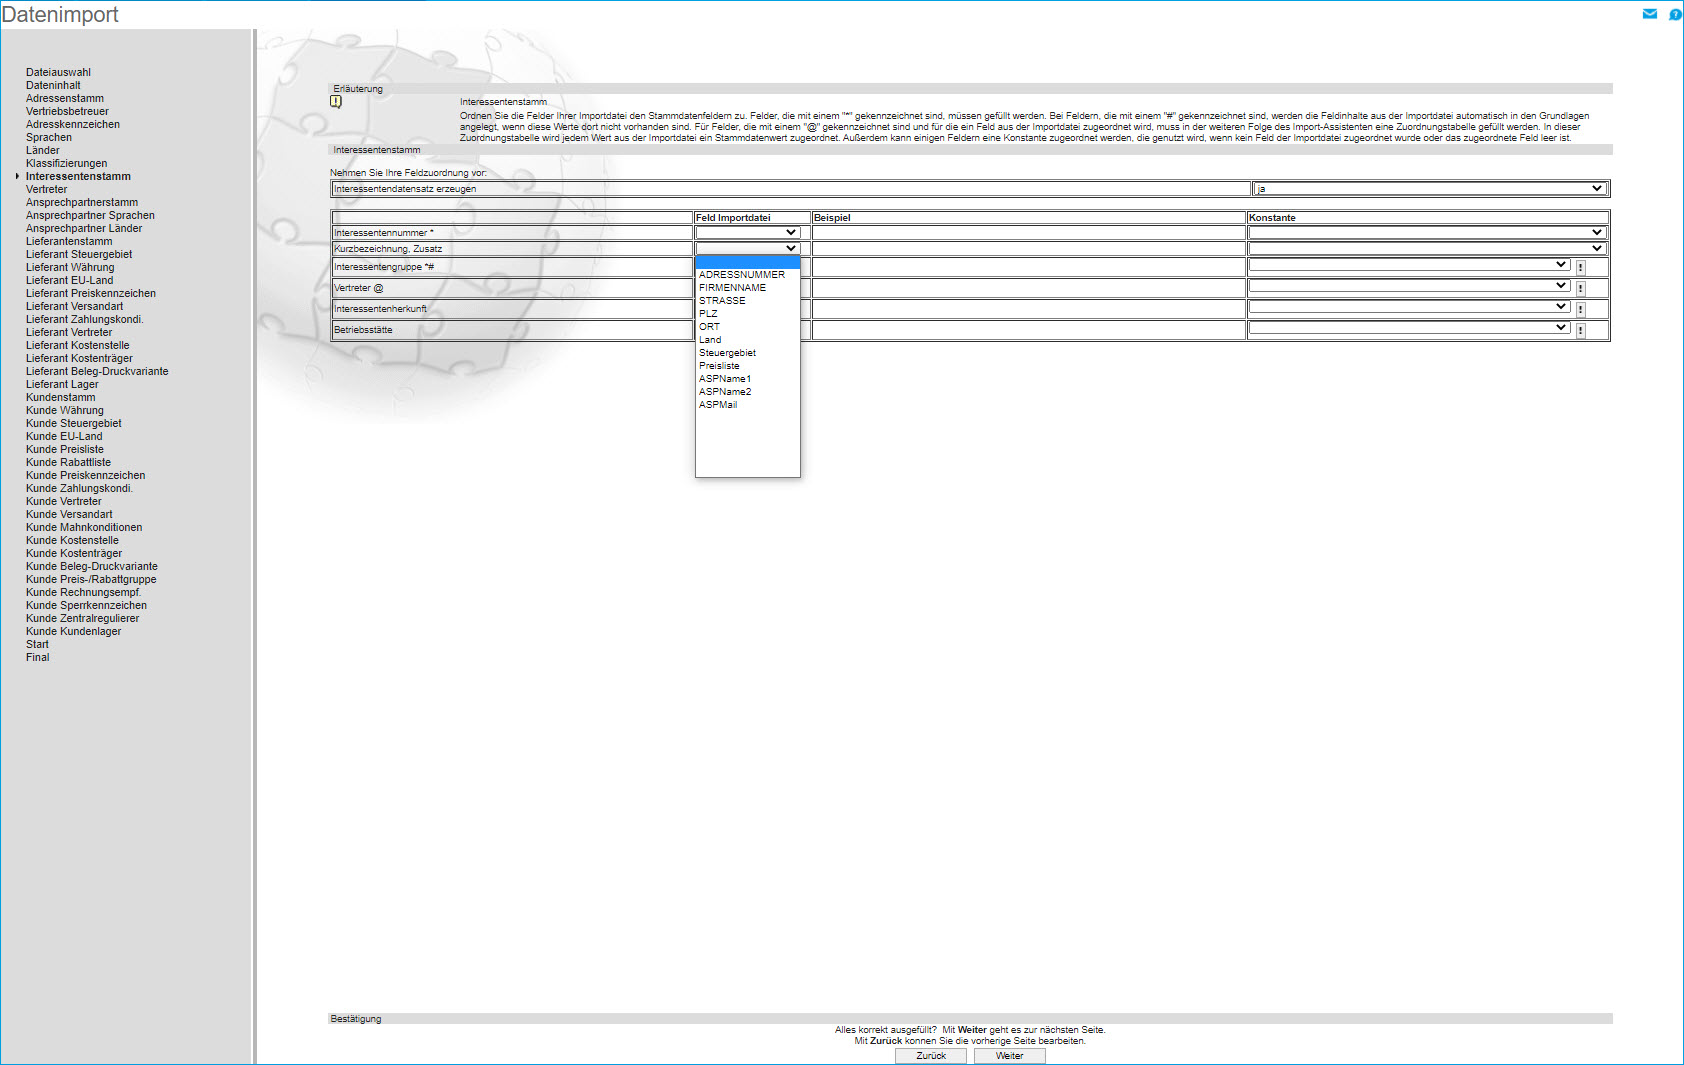Go to Klassifizierungen in sidebar
This screenshot has width=1684, height=1065.
[x=66, y=163]
